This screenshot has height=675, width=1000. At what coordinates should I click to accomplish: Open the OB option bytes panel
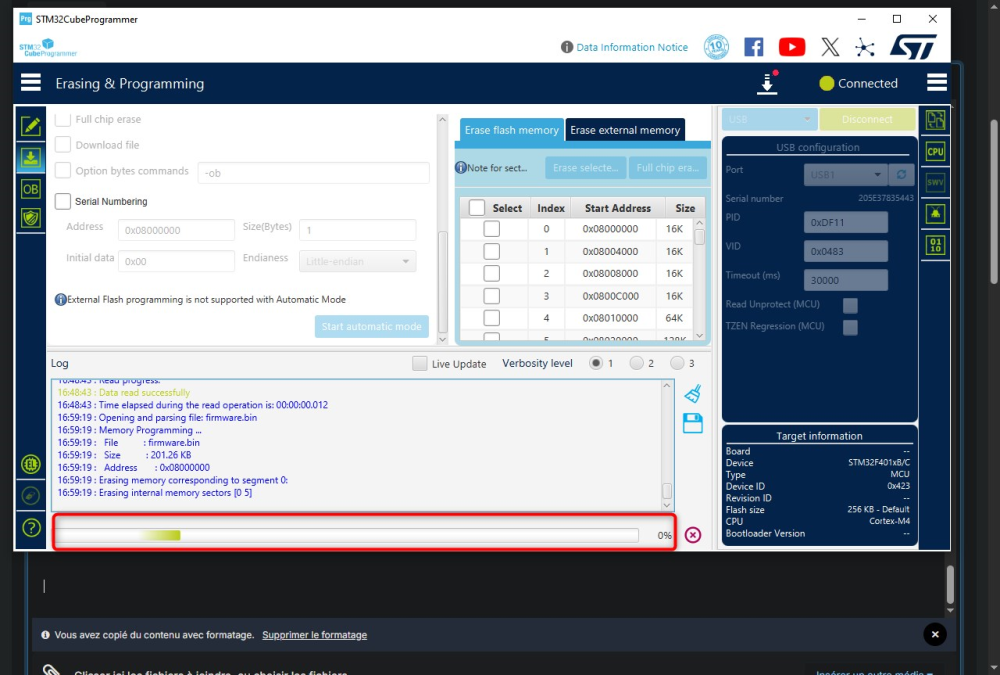(x=31, y=189)
